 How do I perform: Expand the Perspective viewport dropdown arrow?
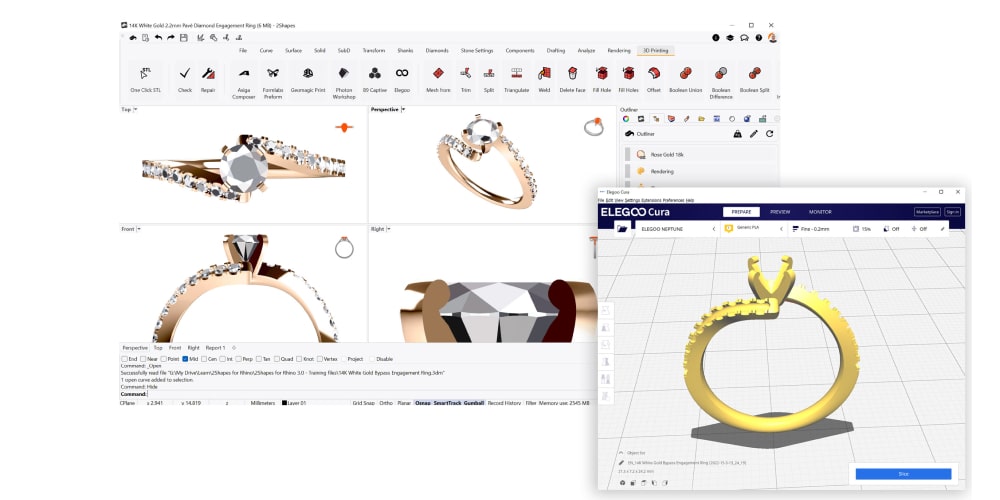coord(402,110)
